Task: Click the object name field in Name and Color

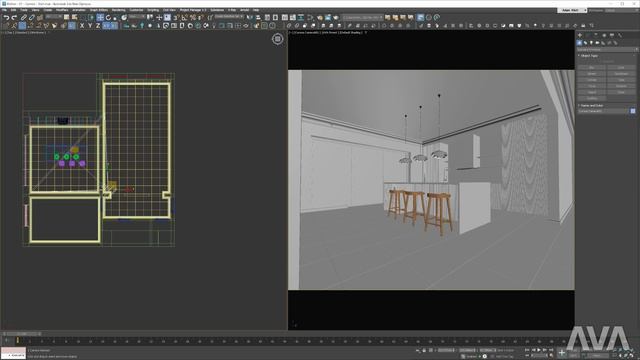Action: pyautogui.click(x=603, y=111)
